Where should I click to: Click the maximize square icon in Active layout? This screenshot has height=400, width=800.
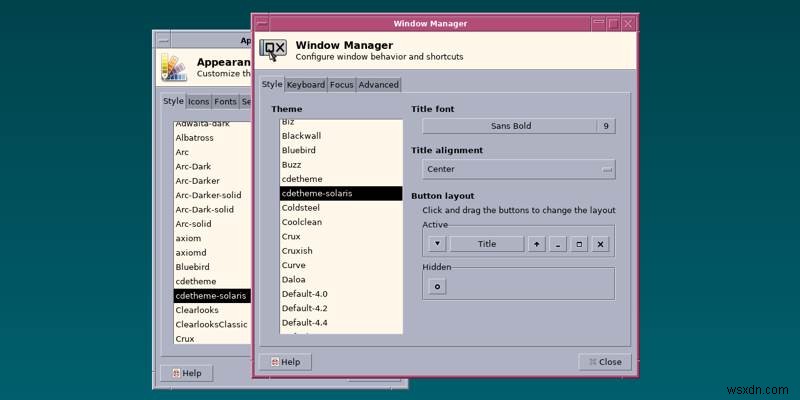[579, 244]
